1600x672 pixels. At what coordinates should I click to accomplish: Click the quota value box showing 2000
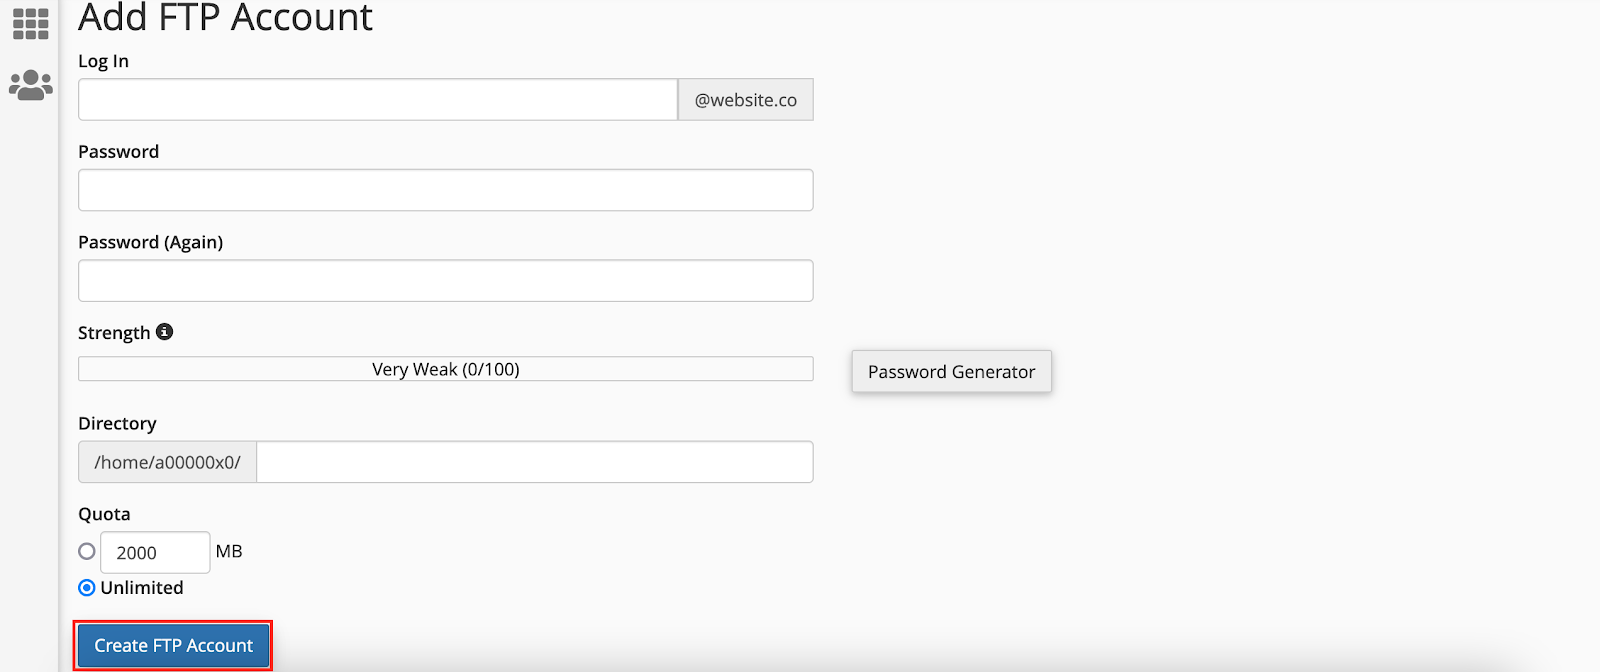point(155,552)
